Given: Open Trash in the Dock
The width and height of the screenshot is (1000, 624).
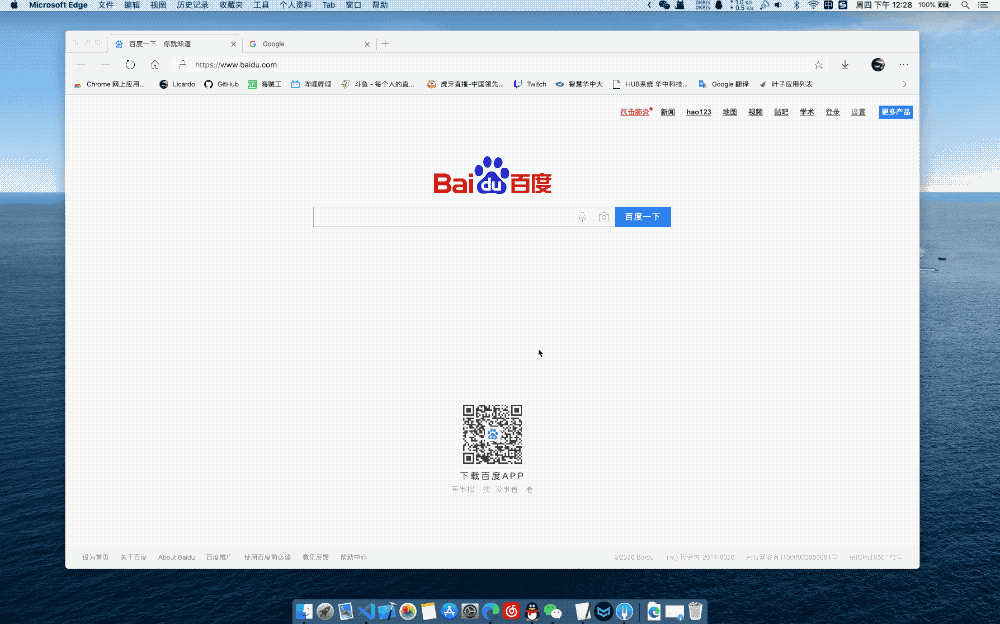Looking at the screenshot, I should tap(695, 611).
